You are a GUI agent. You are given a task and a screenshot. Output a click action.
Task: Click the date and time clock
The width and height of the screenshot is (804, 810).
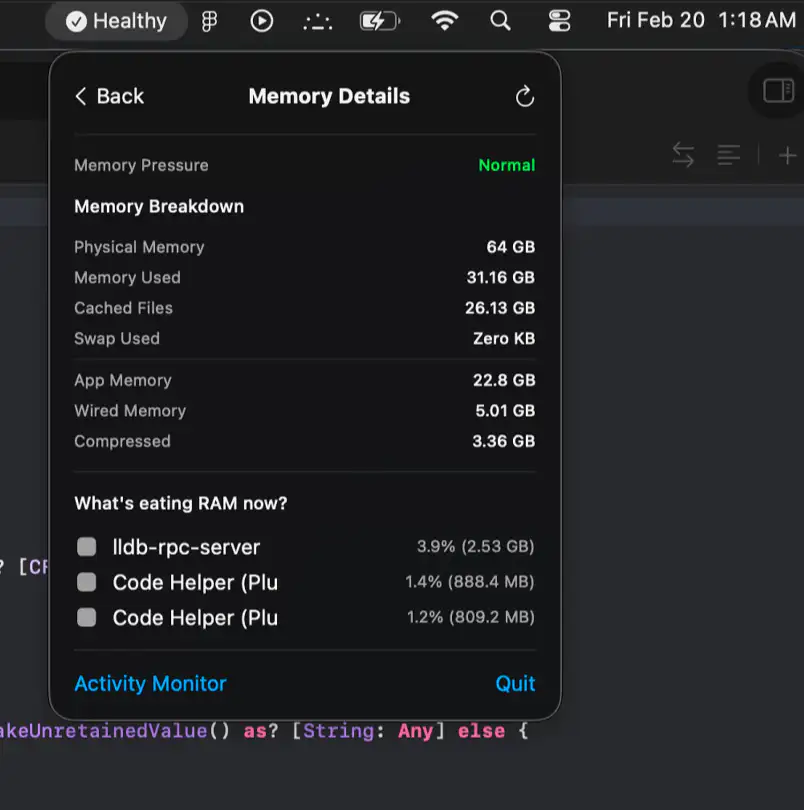[700, 21]
